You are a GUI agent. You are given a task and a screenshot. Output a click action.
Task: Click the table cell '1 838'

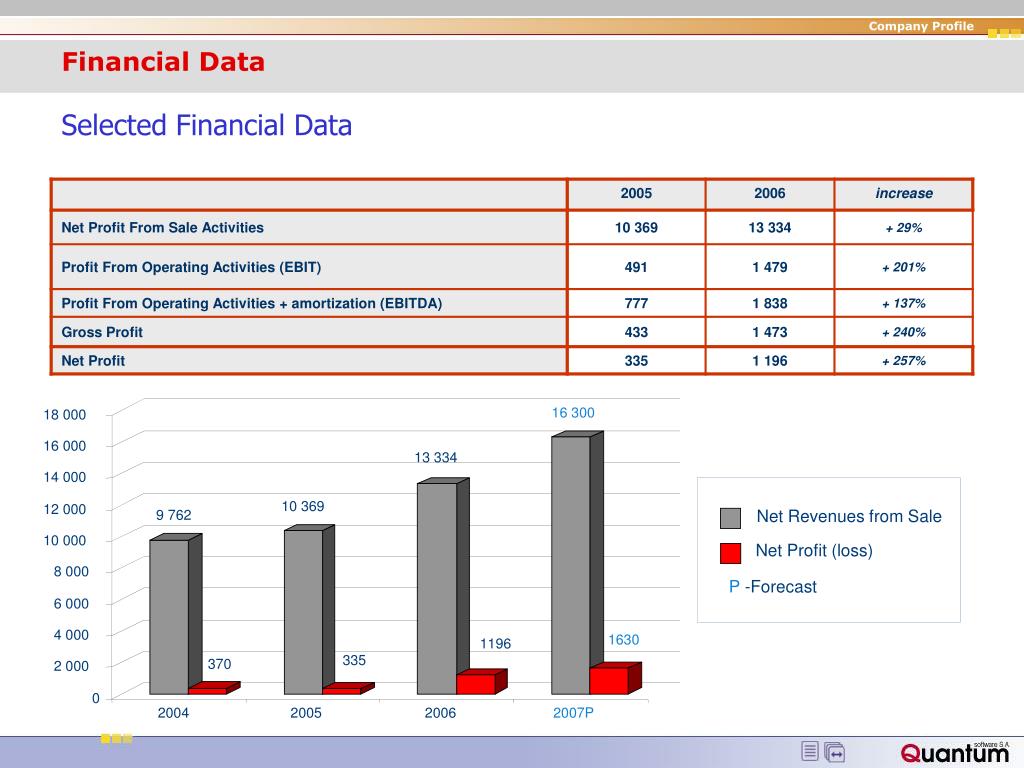pyautogui.click(x=769, y=303)
